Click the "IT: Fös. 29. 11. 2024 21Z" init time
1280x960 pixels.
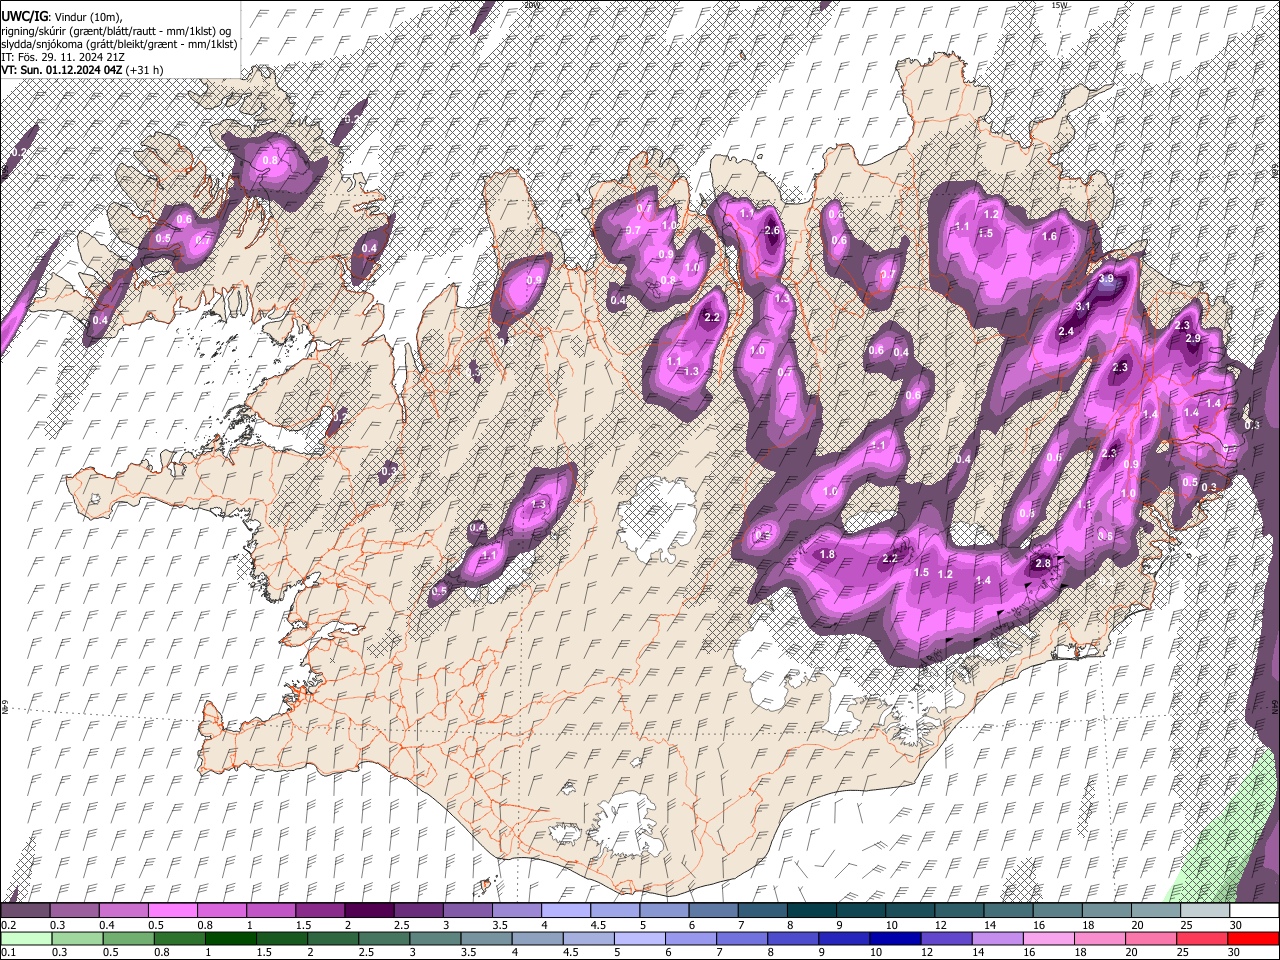tap(62, 57)
